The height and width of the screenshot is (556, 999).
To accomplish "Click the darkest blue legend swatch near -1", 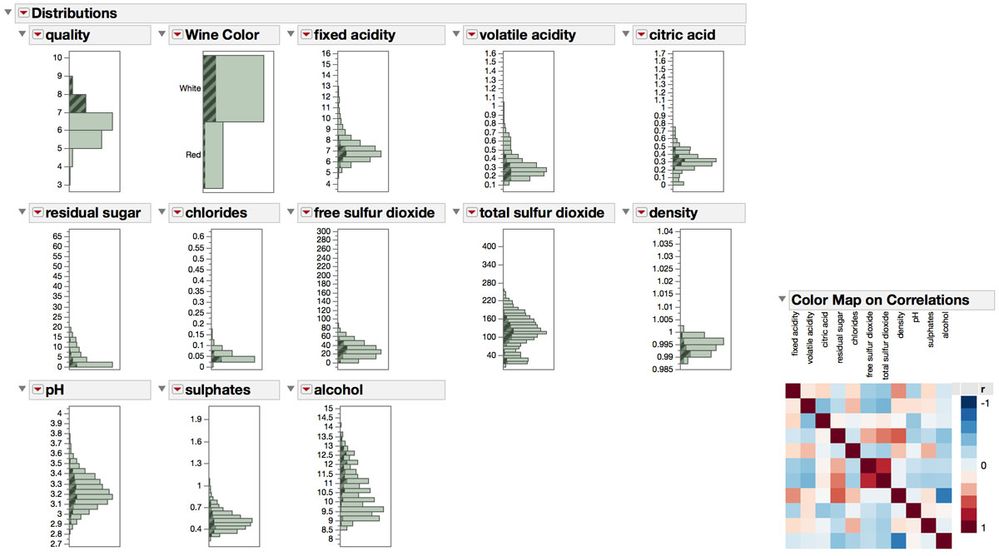I will [968, 403].
